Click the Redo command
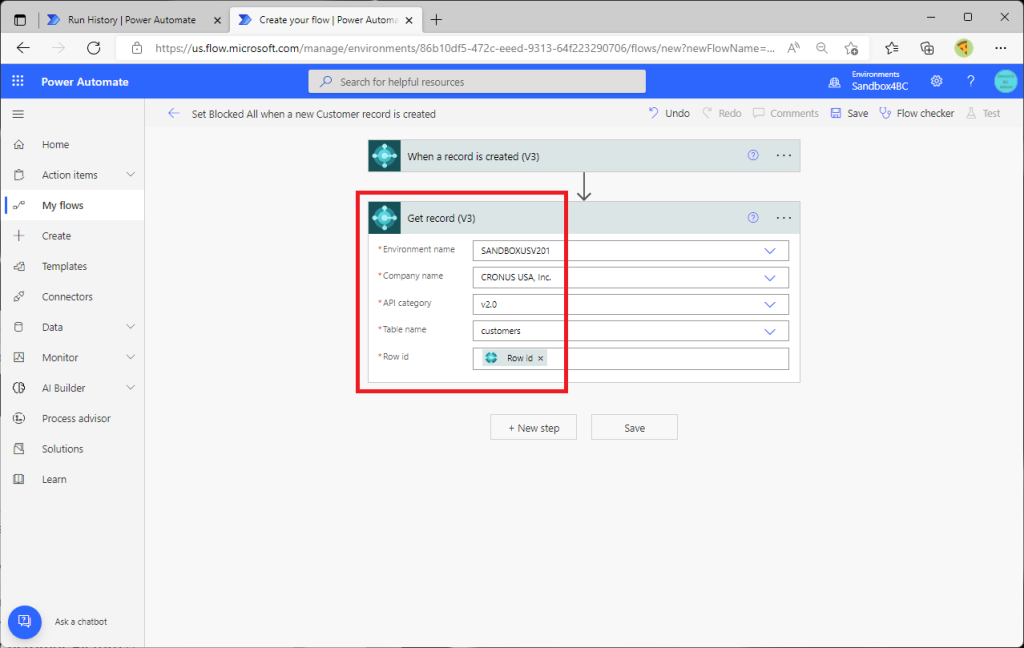This screenshot has width=1024, height=648. tap(722, 113)
